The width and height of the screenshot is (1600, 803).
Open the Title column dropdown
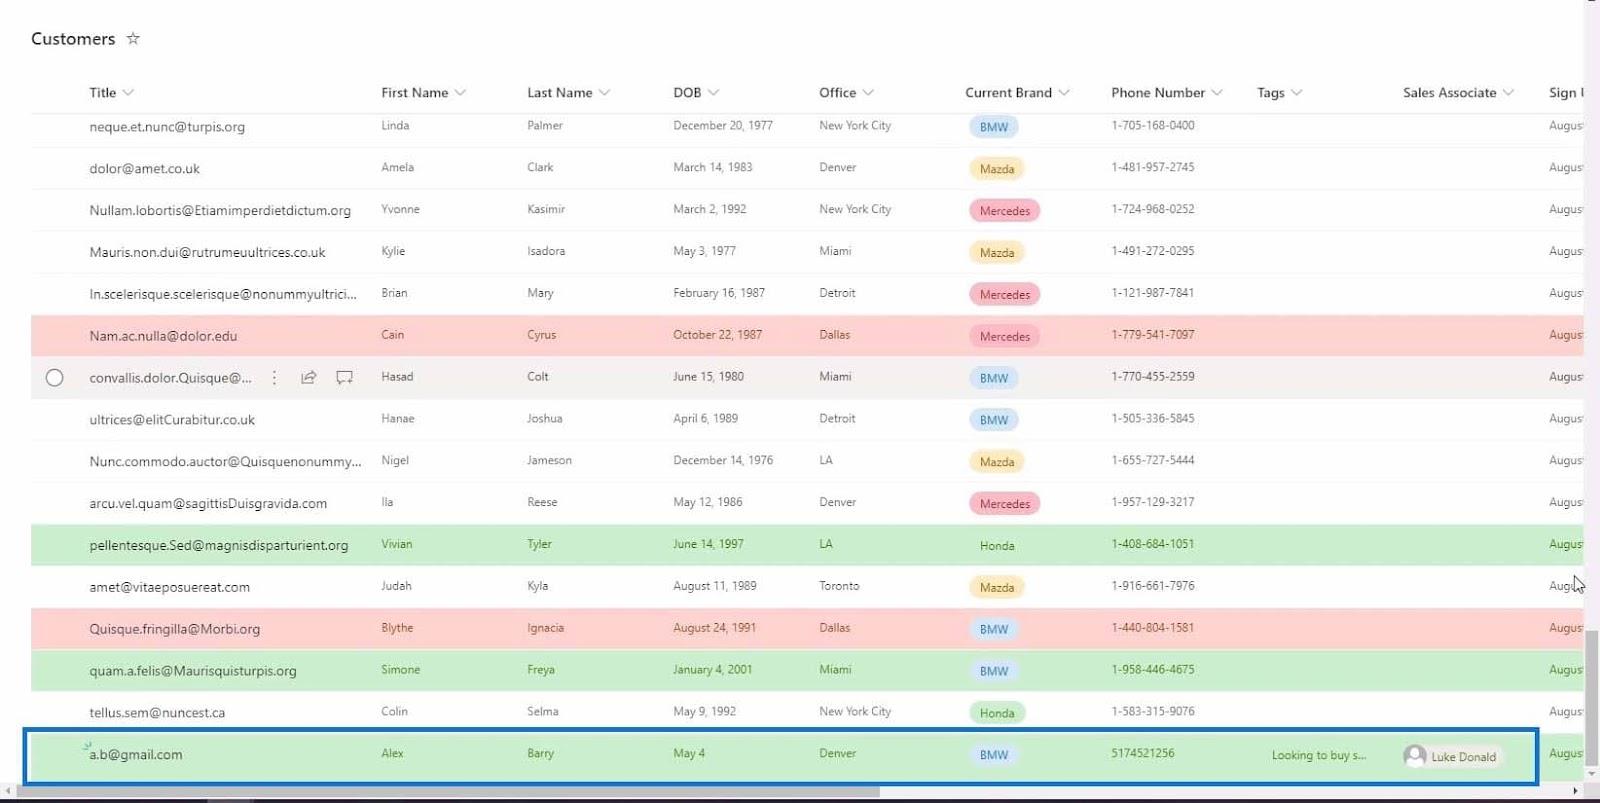click(x=128, y=93)
